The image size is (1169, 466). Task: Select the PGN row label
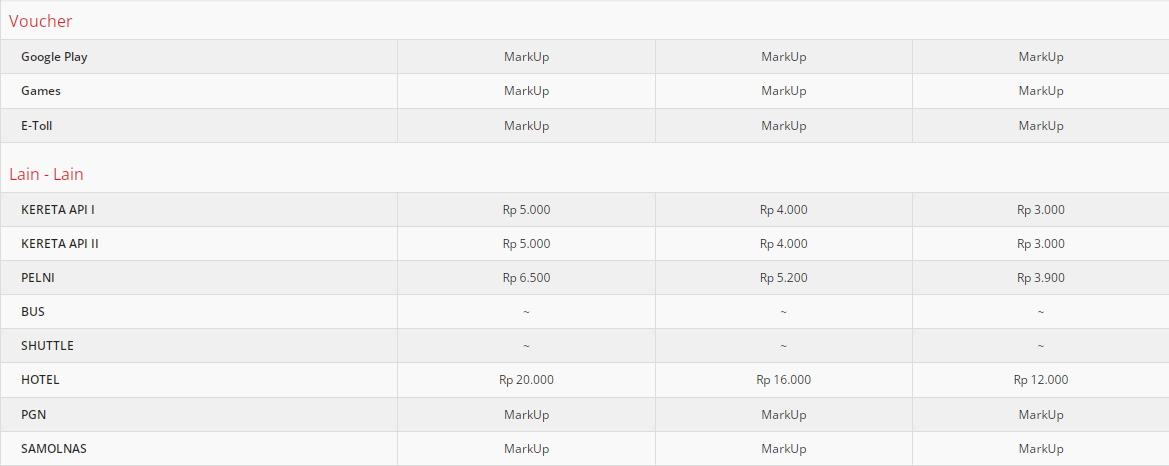(x=34, y=414)
